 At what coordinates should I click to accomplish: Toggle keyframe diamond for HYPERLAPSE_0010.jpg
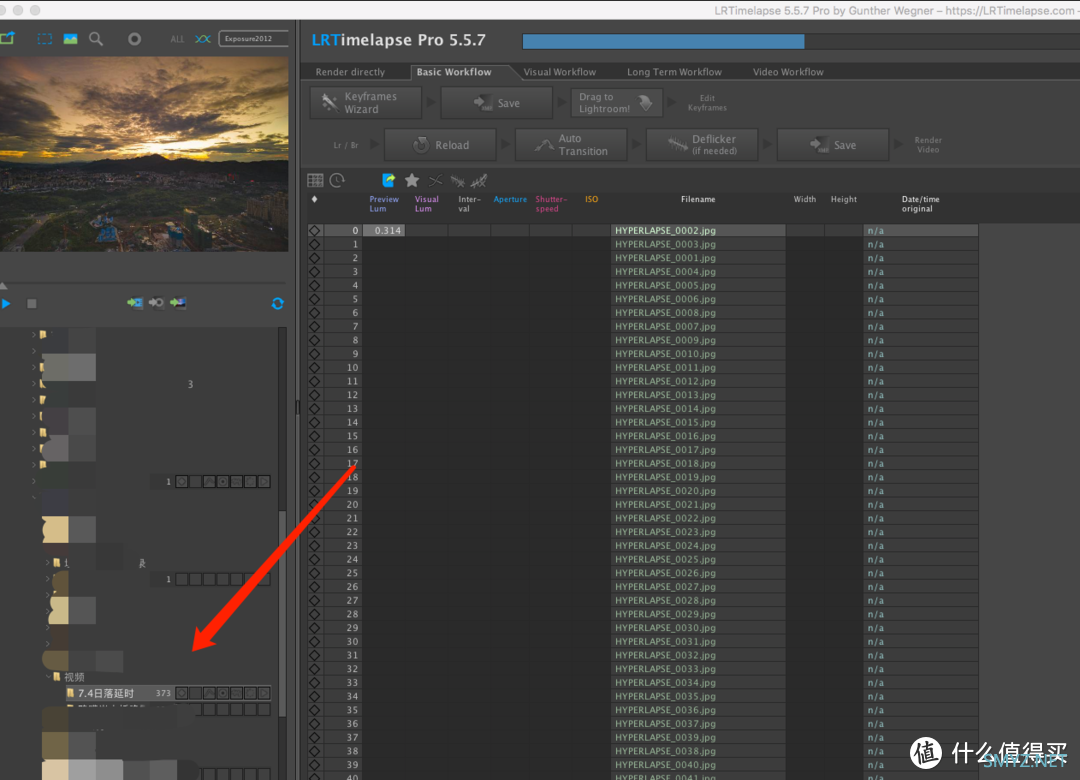click(315, 353)
